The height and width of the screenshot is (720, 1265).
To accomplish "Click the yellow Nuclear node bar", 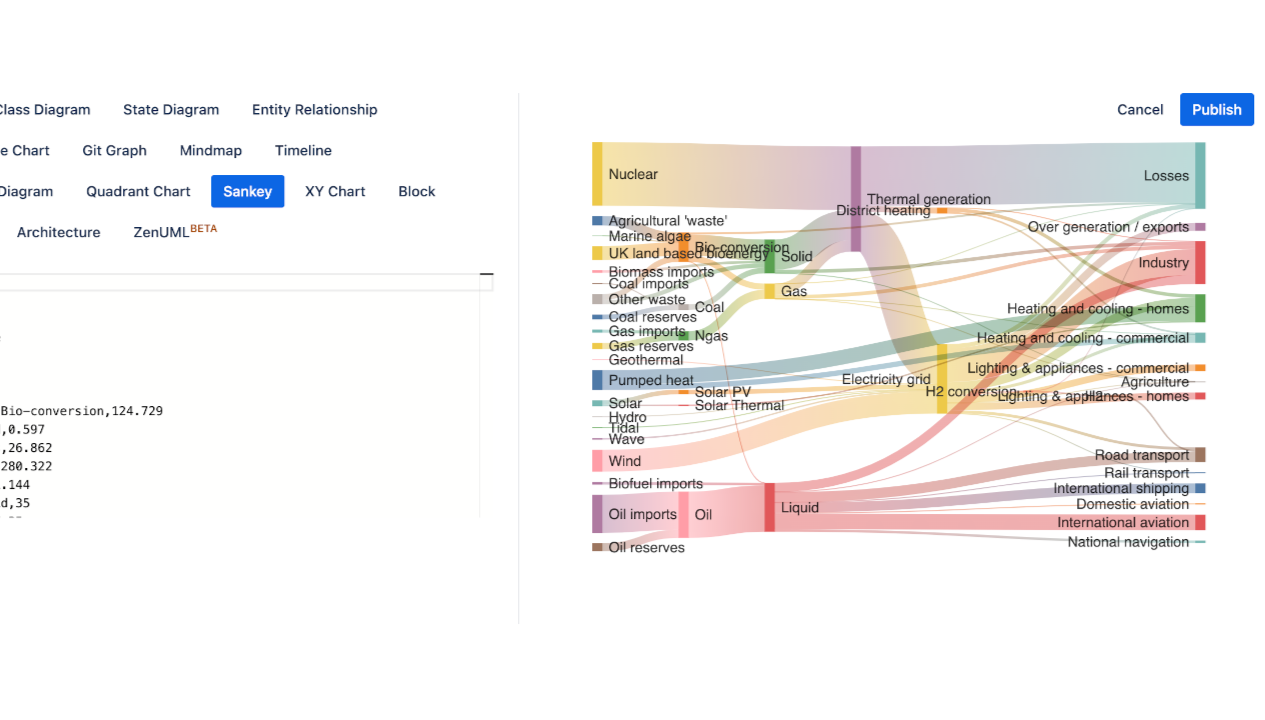I will tap(597, 174).
